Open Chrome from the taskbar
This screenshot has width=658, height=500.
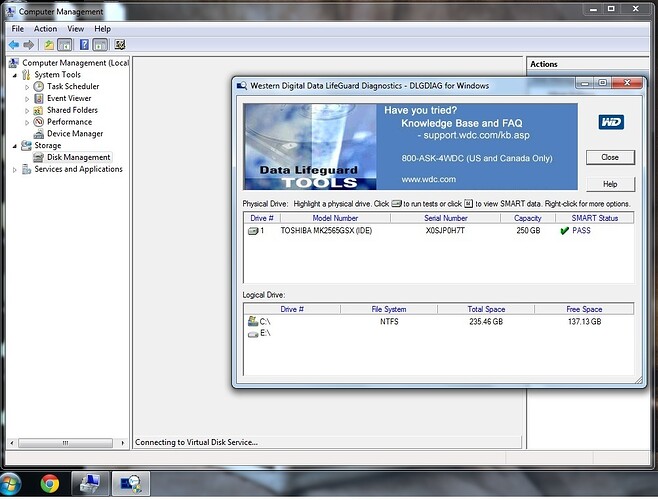[50, 484]
